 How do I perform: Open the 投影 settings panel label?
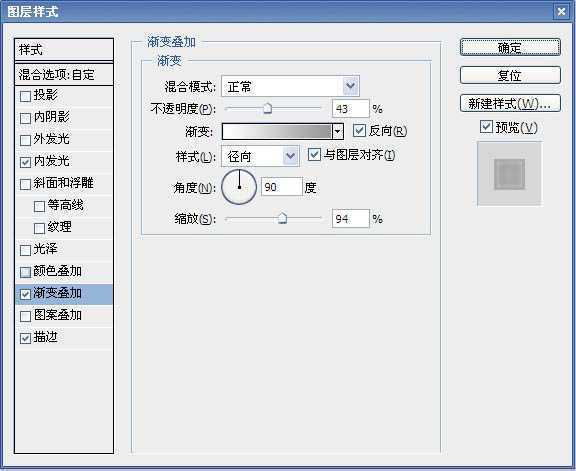[x=46, y=95]
